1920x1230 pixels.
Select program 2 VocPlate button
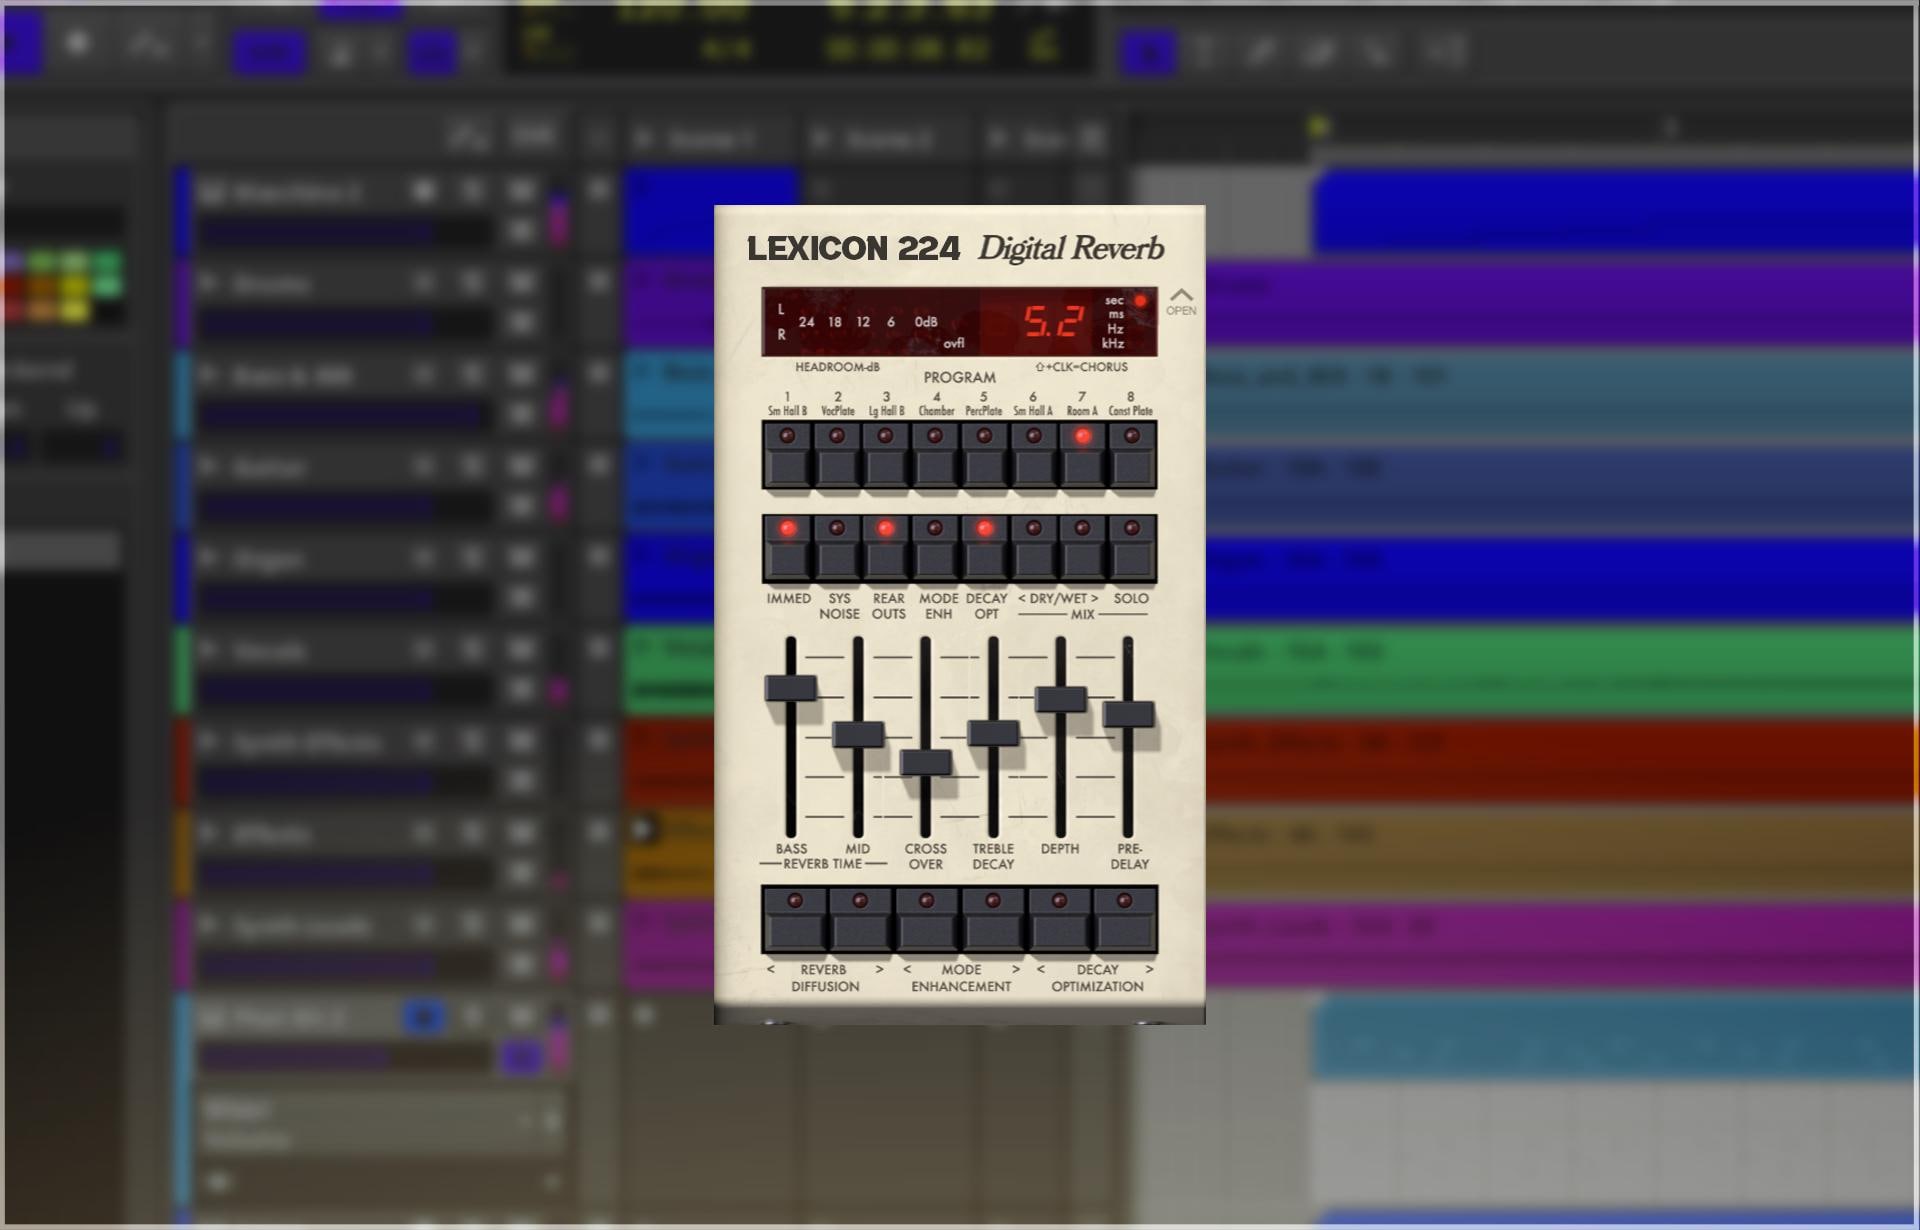tap(837, 455)
